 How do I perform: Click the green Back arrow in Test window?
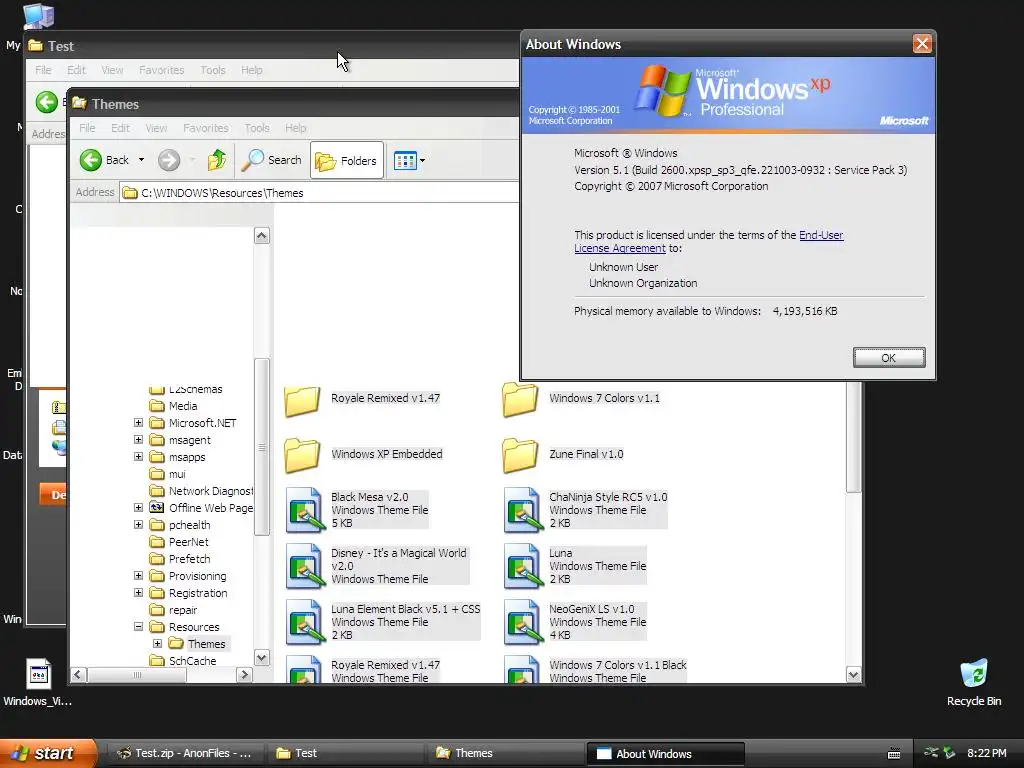tap(46, 102)
